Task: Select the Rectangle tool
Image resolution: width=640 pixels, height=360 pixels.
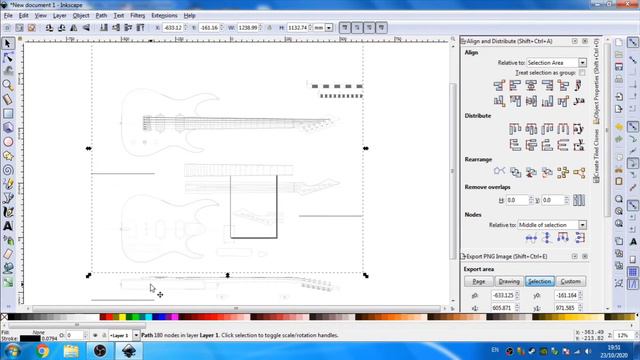Action: [x=8, y=113]
